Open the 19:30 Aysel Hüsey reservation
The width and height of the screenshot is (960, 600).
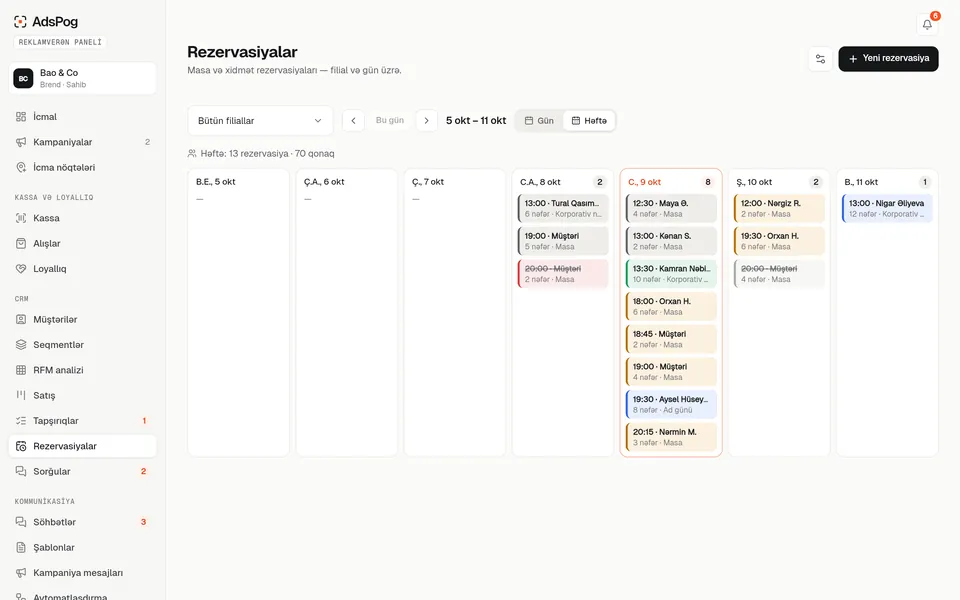(x=671, y=404)
